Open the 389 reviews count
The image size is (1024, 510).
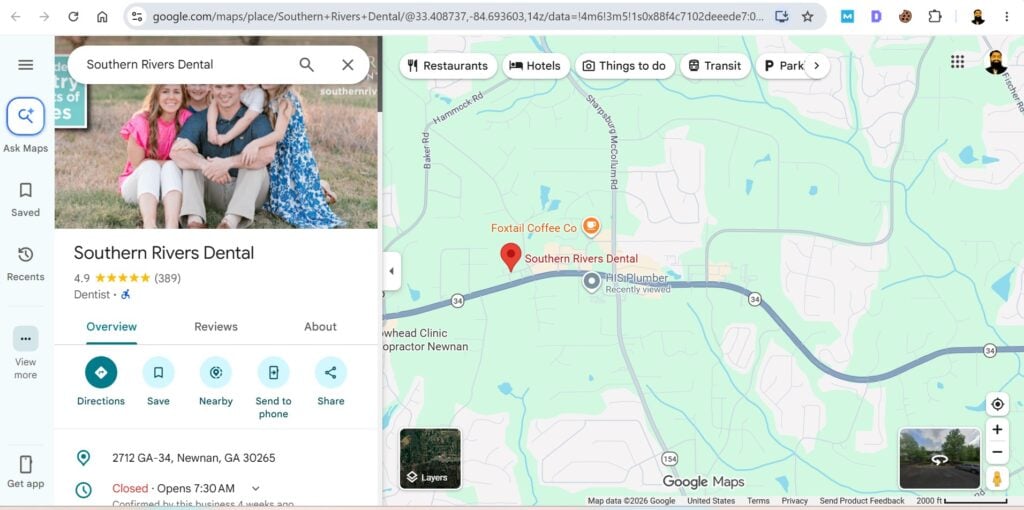pyautogui.click(x=167, y=278)
